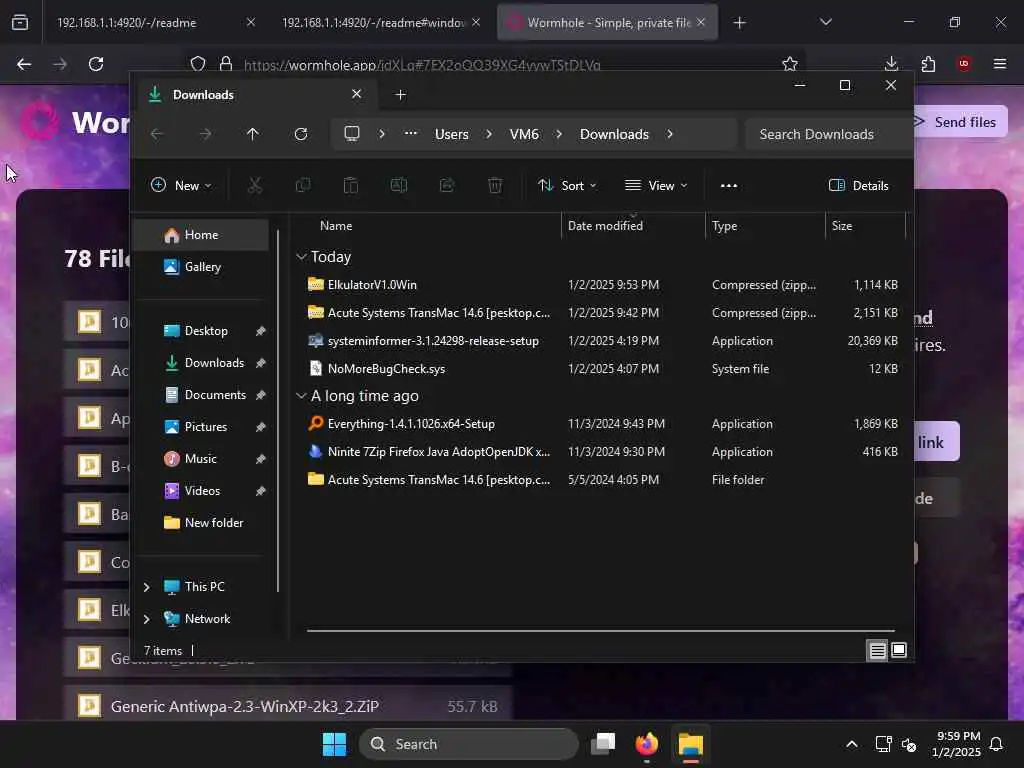Image resolution: width=1024 pixels, height=768 pixels.
Task: Expand Network in navigation pane
Action: tap(147, 619)
